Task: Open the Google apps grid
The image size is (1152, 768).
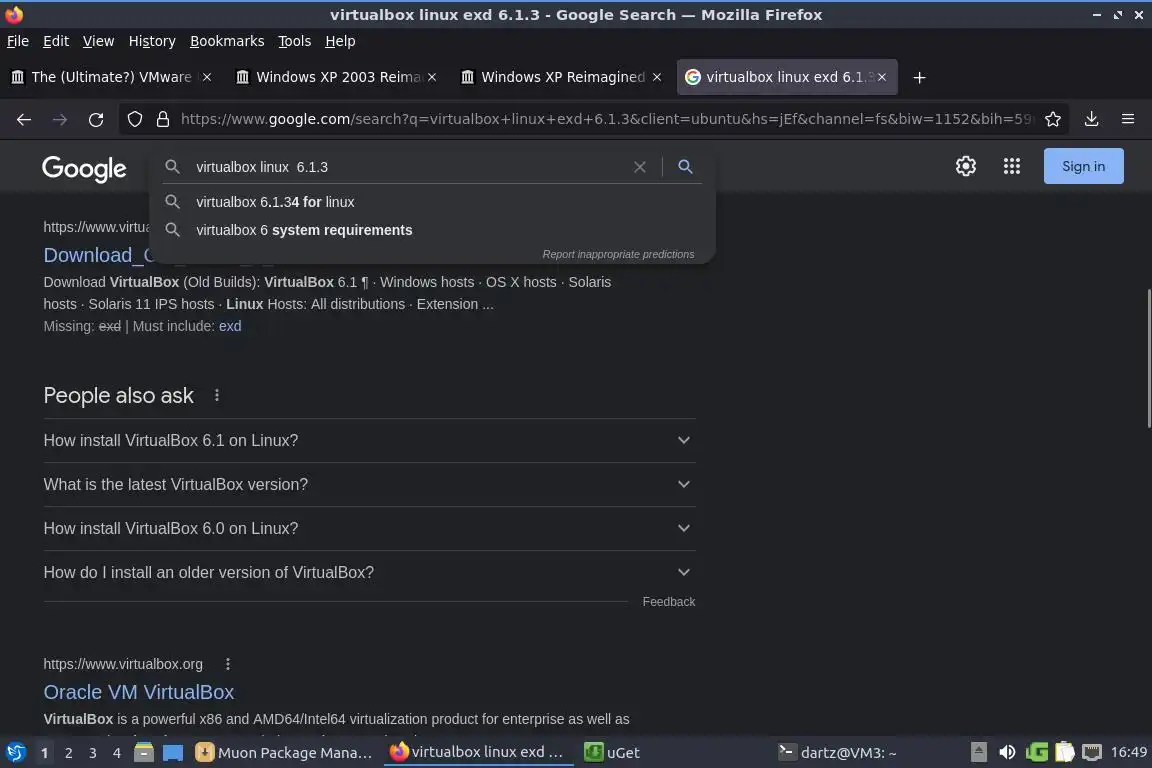Action: [x=1012, y=166]
